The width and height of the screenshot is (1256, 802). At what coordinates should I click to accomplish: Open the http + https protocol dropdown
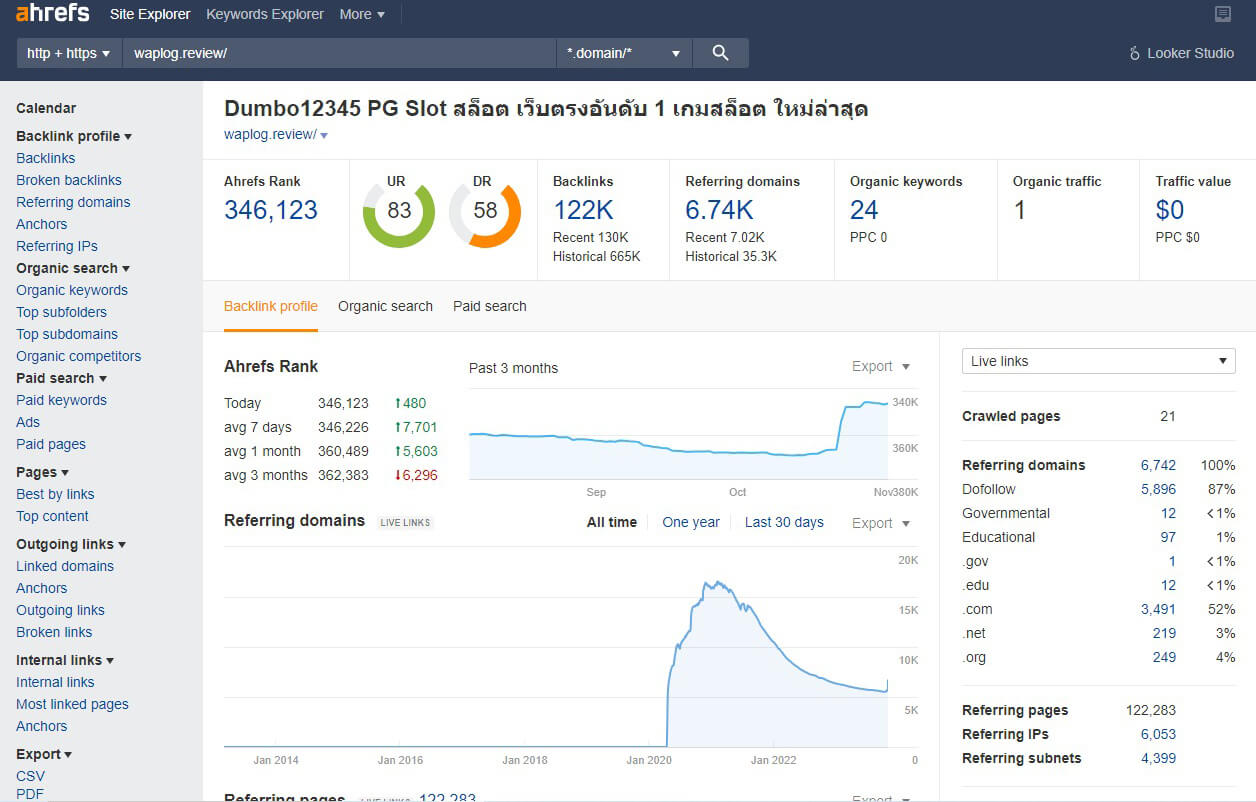pos(68,53)
